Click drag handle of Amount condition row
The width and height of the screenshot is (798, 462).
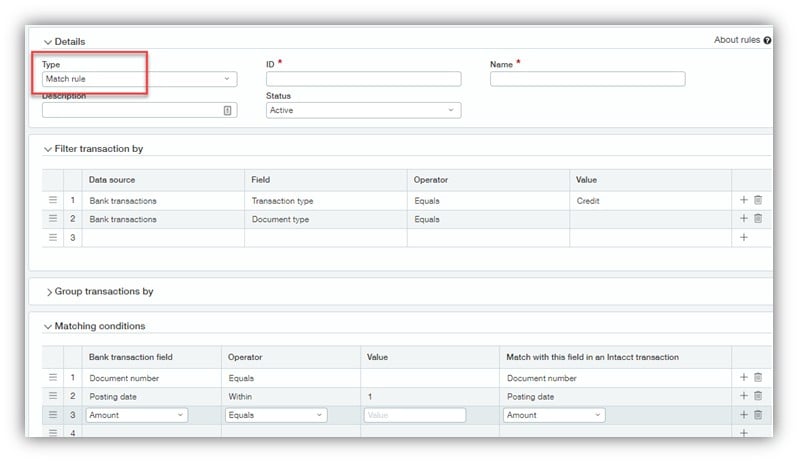click(x=53, y=415)
